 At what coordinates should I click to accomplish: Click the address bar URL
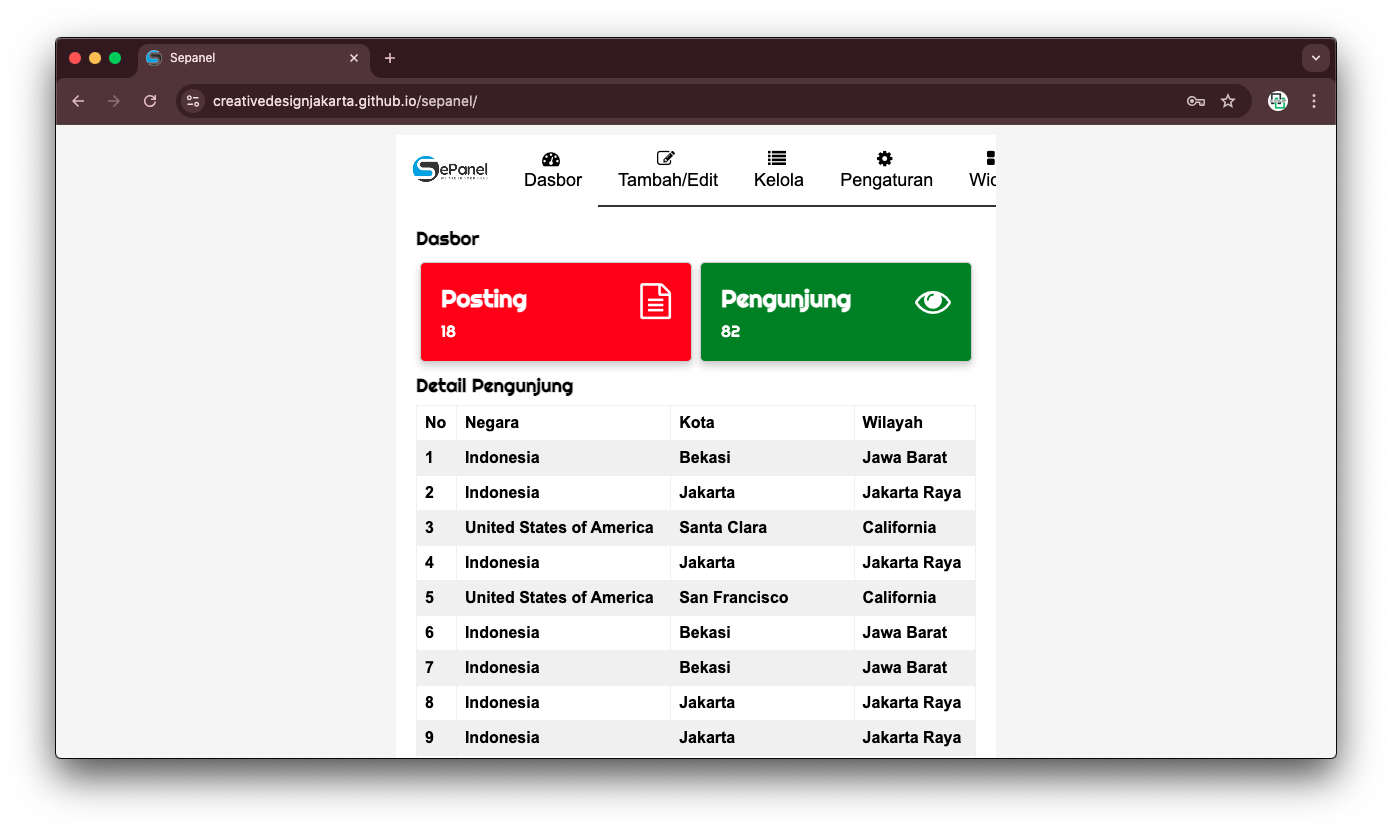[x=345, y=101]
